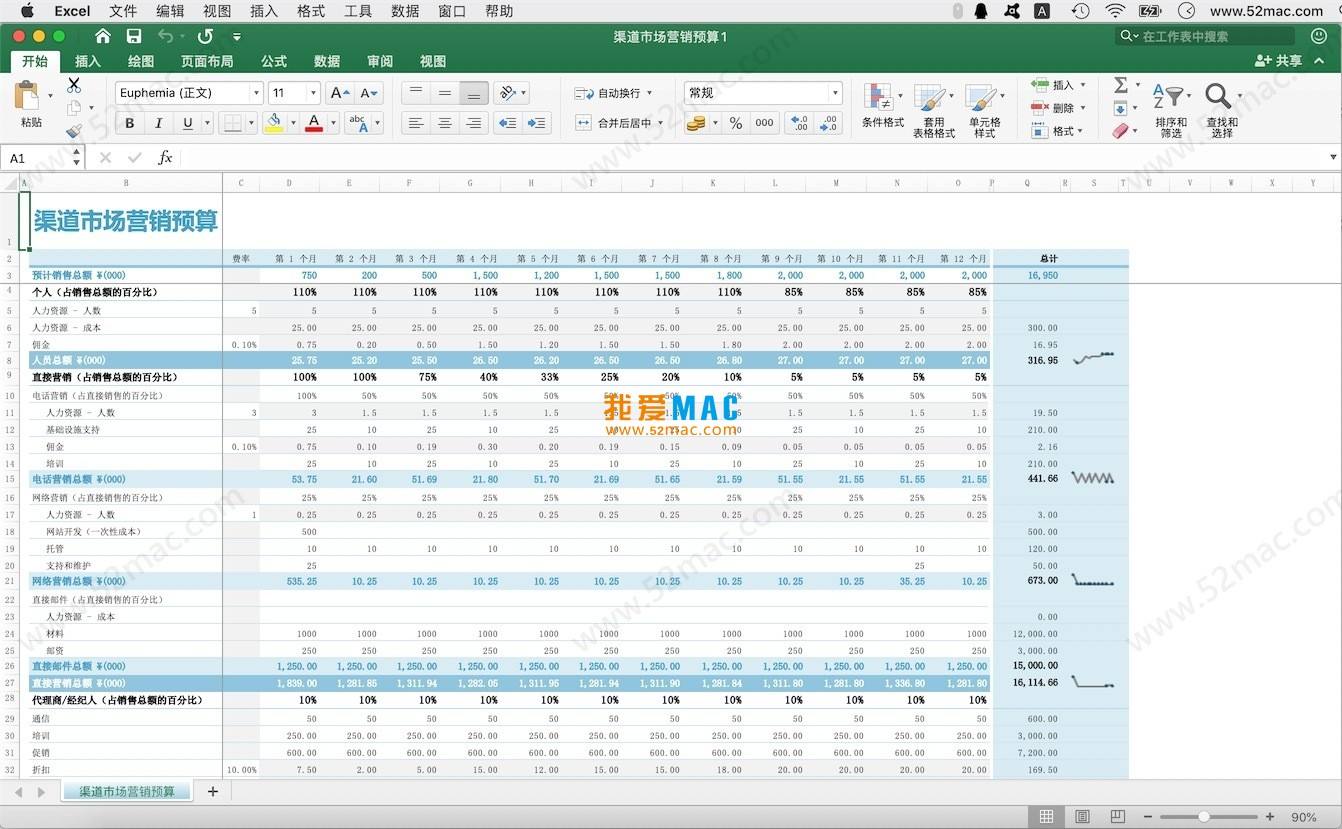The image size is (1342, 829).
Task: Click the zoom slider handle
Action: [1205, 817]
